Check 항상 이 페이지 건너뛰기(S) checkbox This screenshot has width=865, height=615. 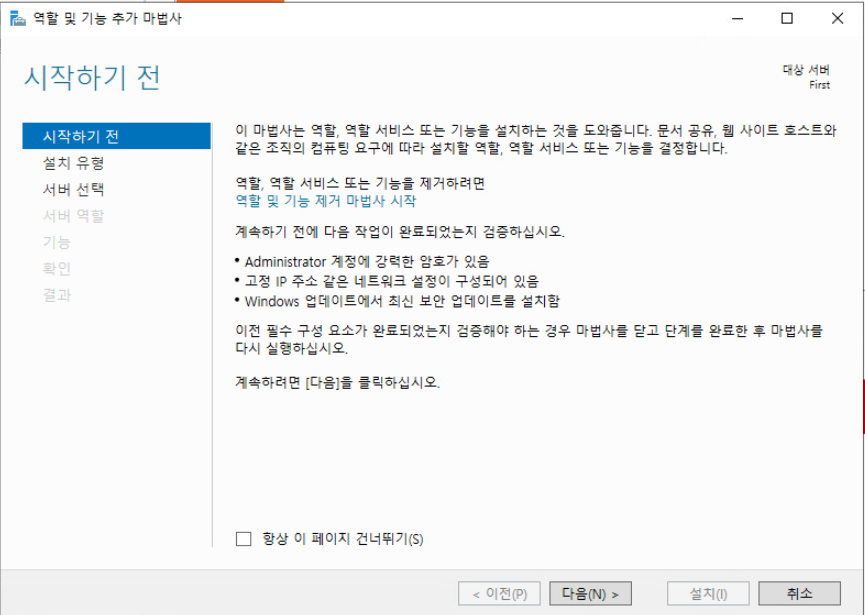(x=243, y=539)
